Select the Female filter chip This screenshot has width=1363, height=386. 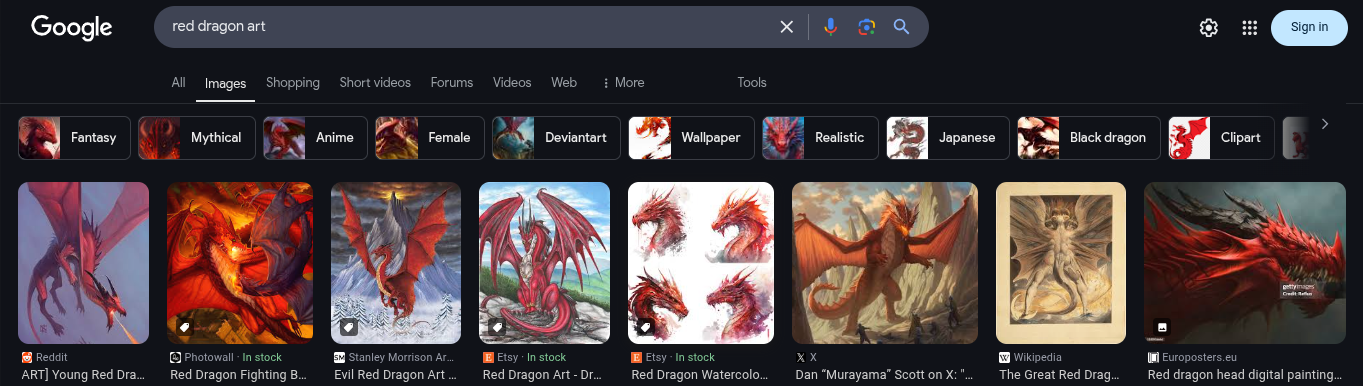(x=430, y=138)
